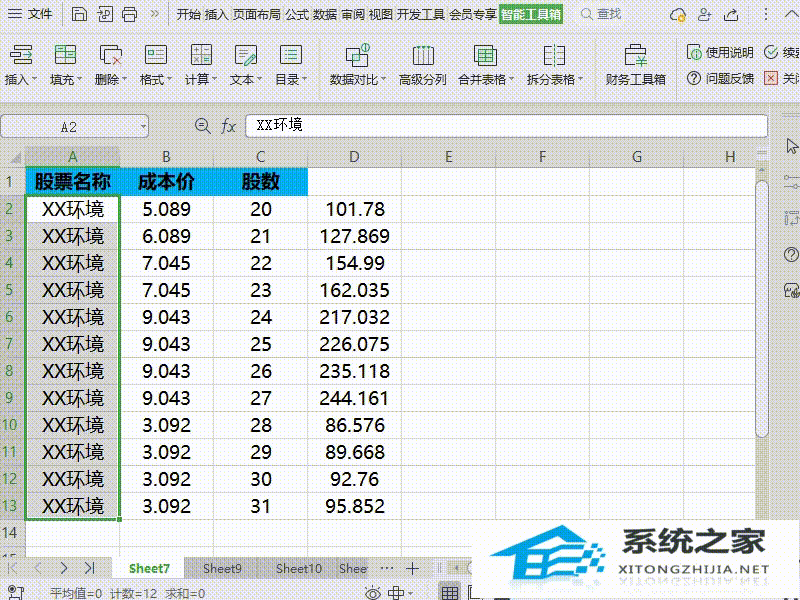Viewport: 800px width, 600px height.
Task: Launch the 财务工具箱 (Finance Toolbox)
Action: pos(635,60)
